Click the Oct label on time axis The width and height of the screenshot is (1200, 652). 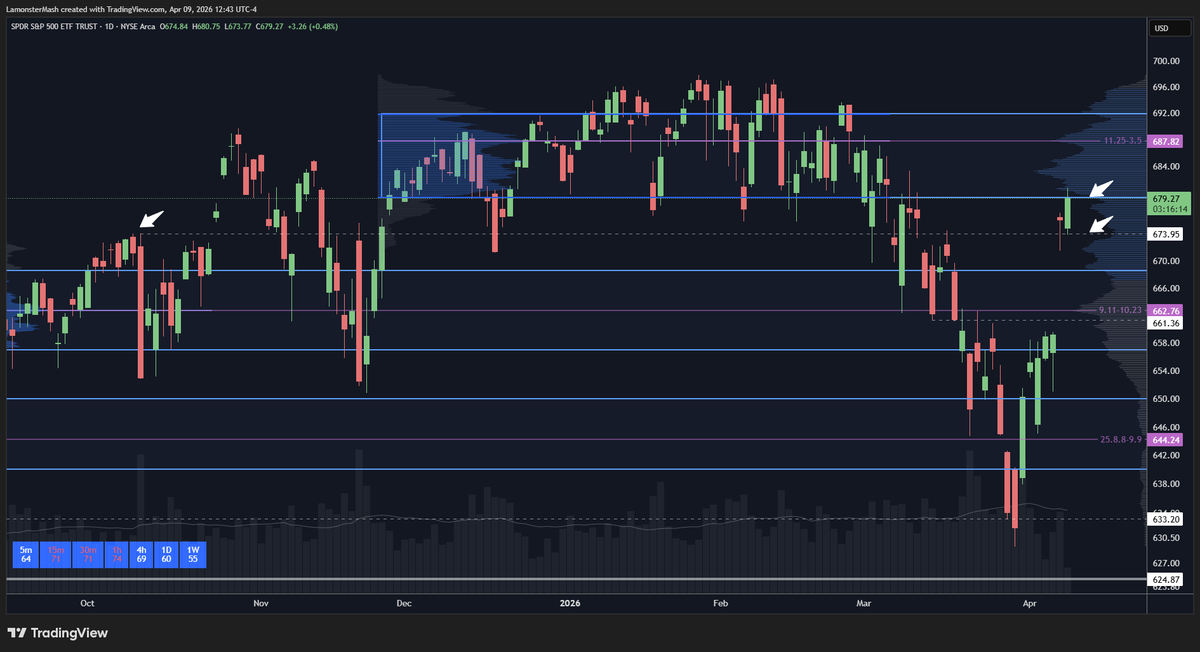coord(87,604)
